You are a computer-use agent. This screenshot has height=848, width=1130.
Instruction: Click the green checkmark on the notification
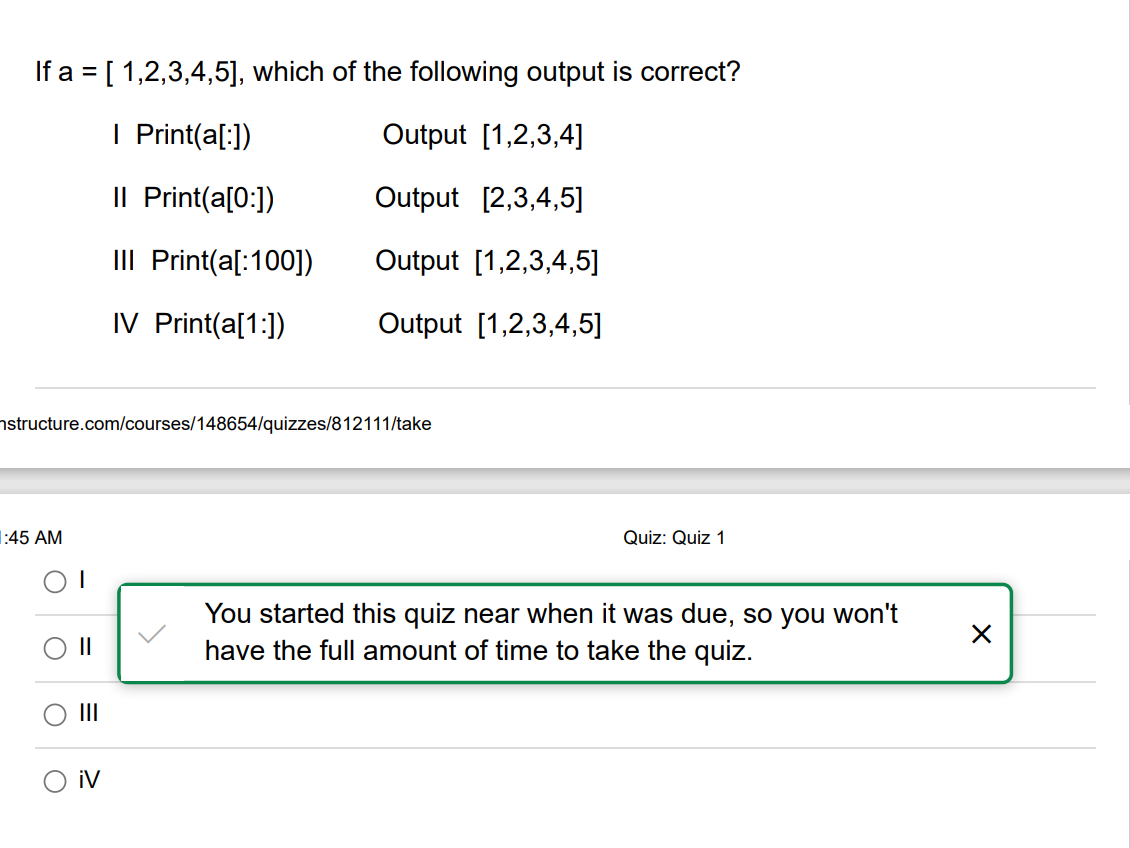tap(150, 632)
